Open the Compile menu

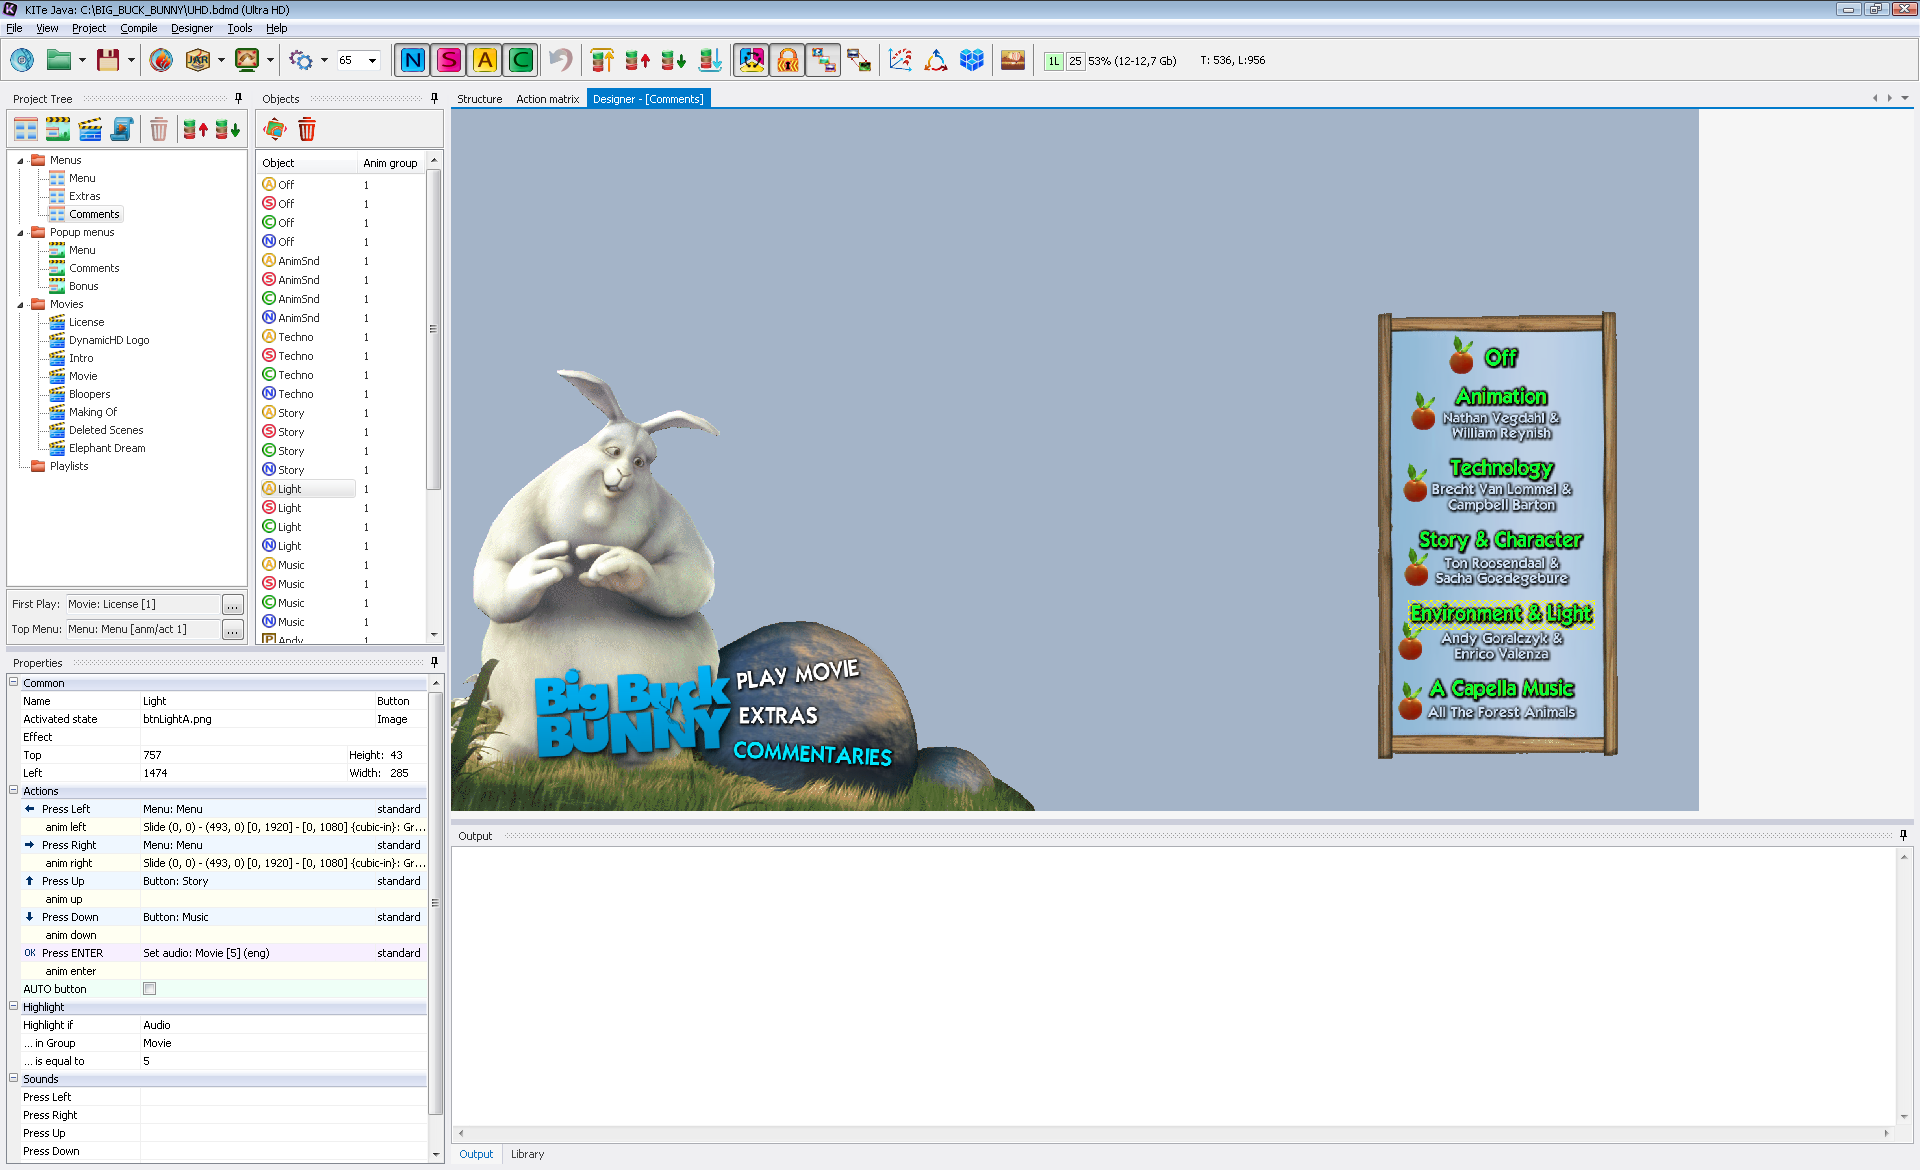[x=138, y=28]
